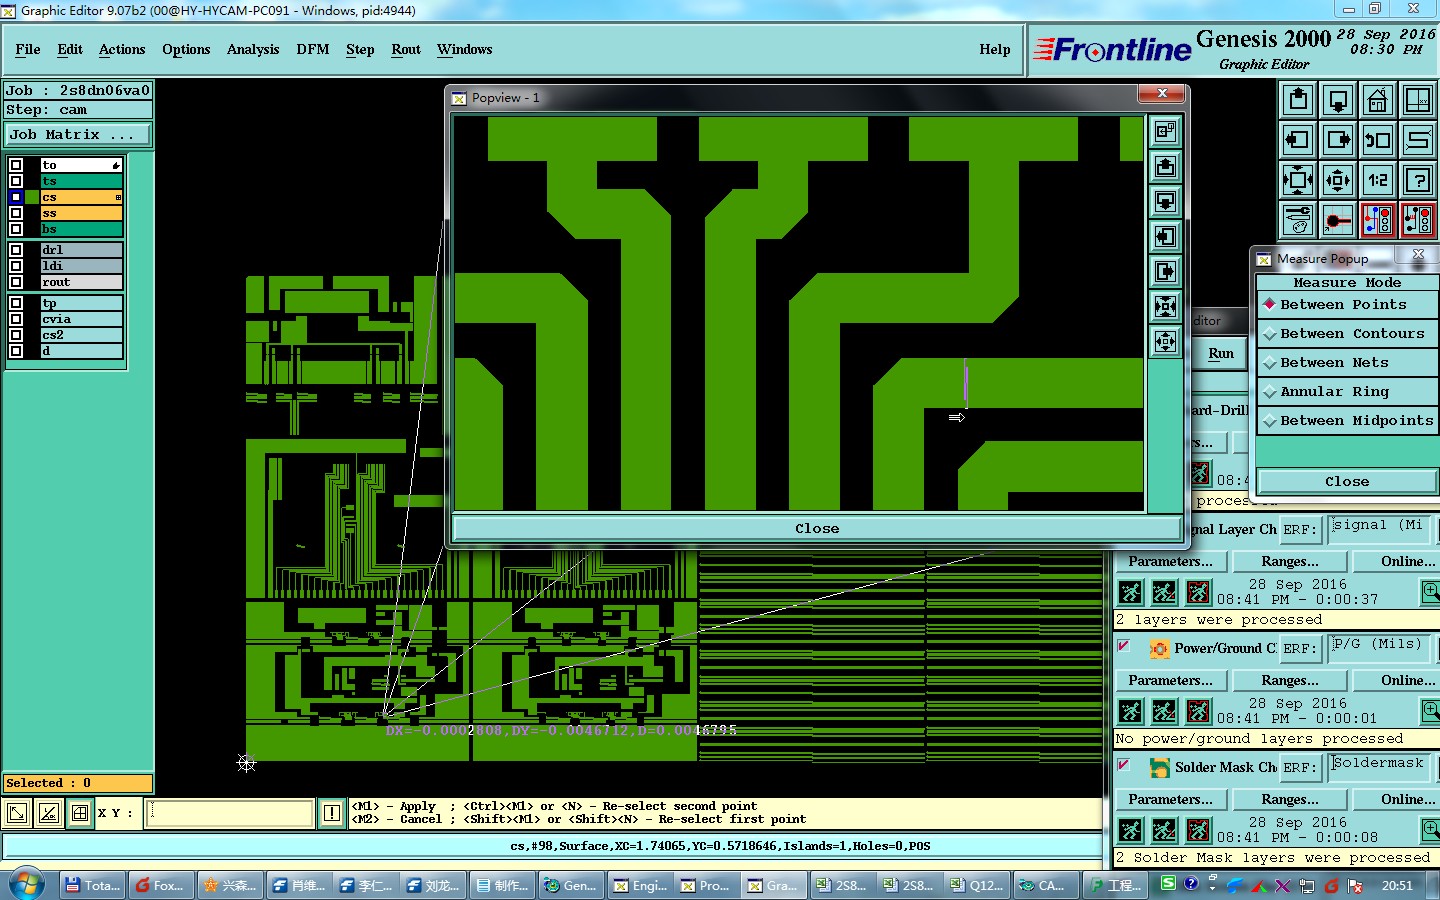The image size is (1440, 900).
Task: Click the zoom out icon with outward arrows
Action: 1298,180
